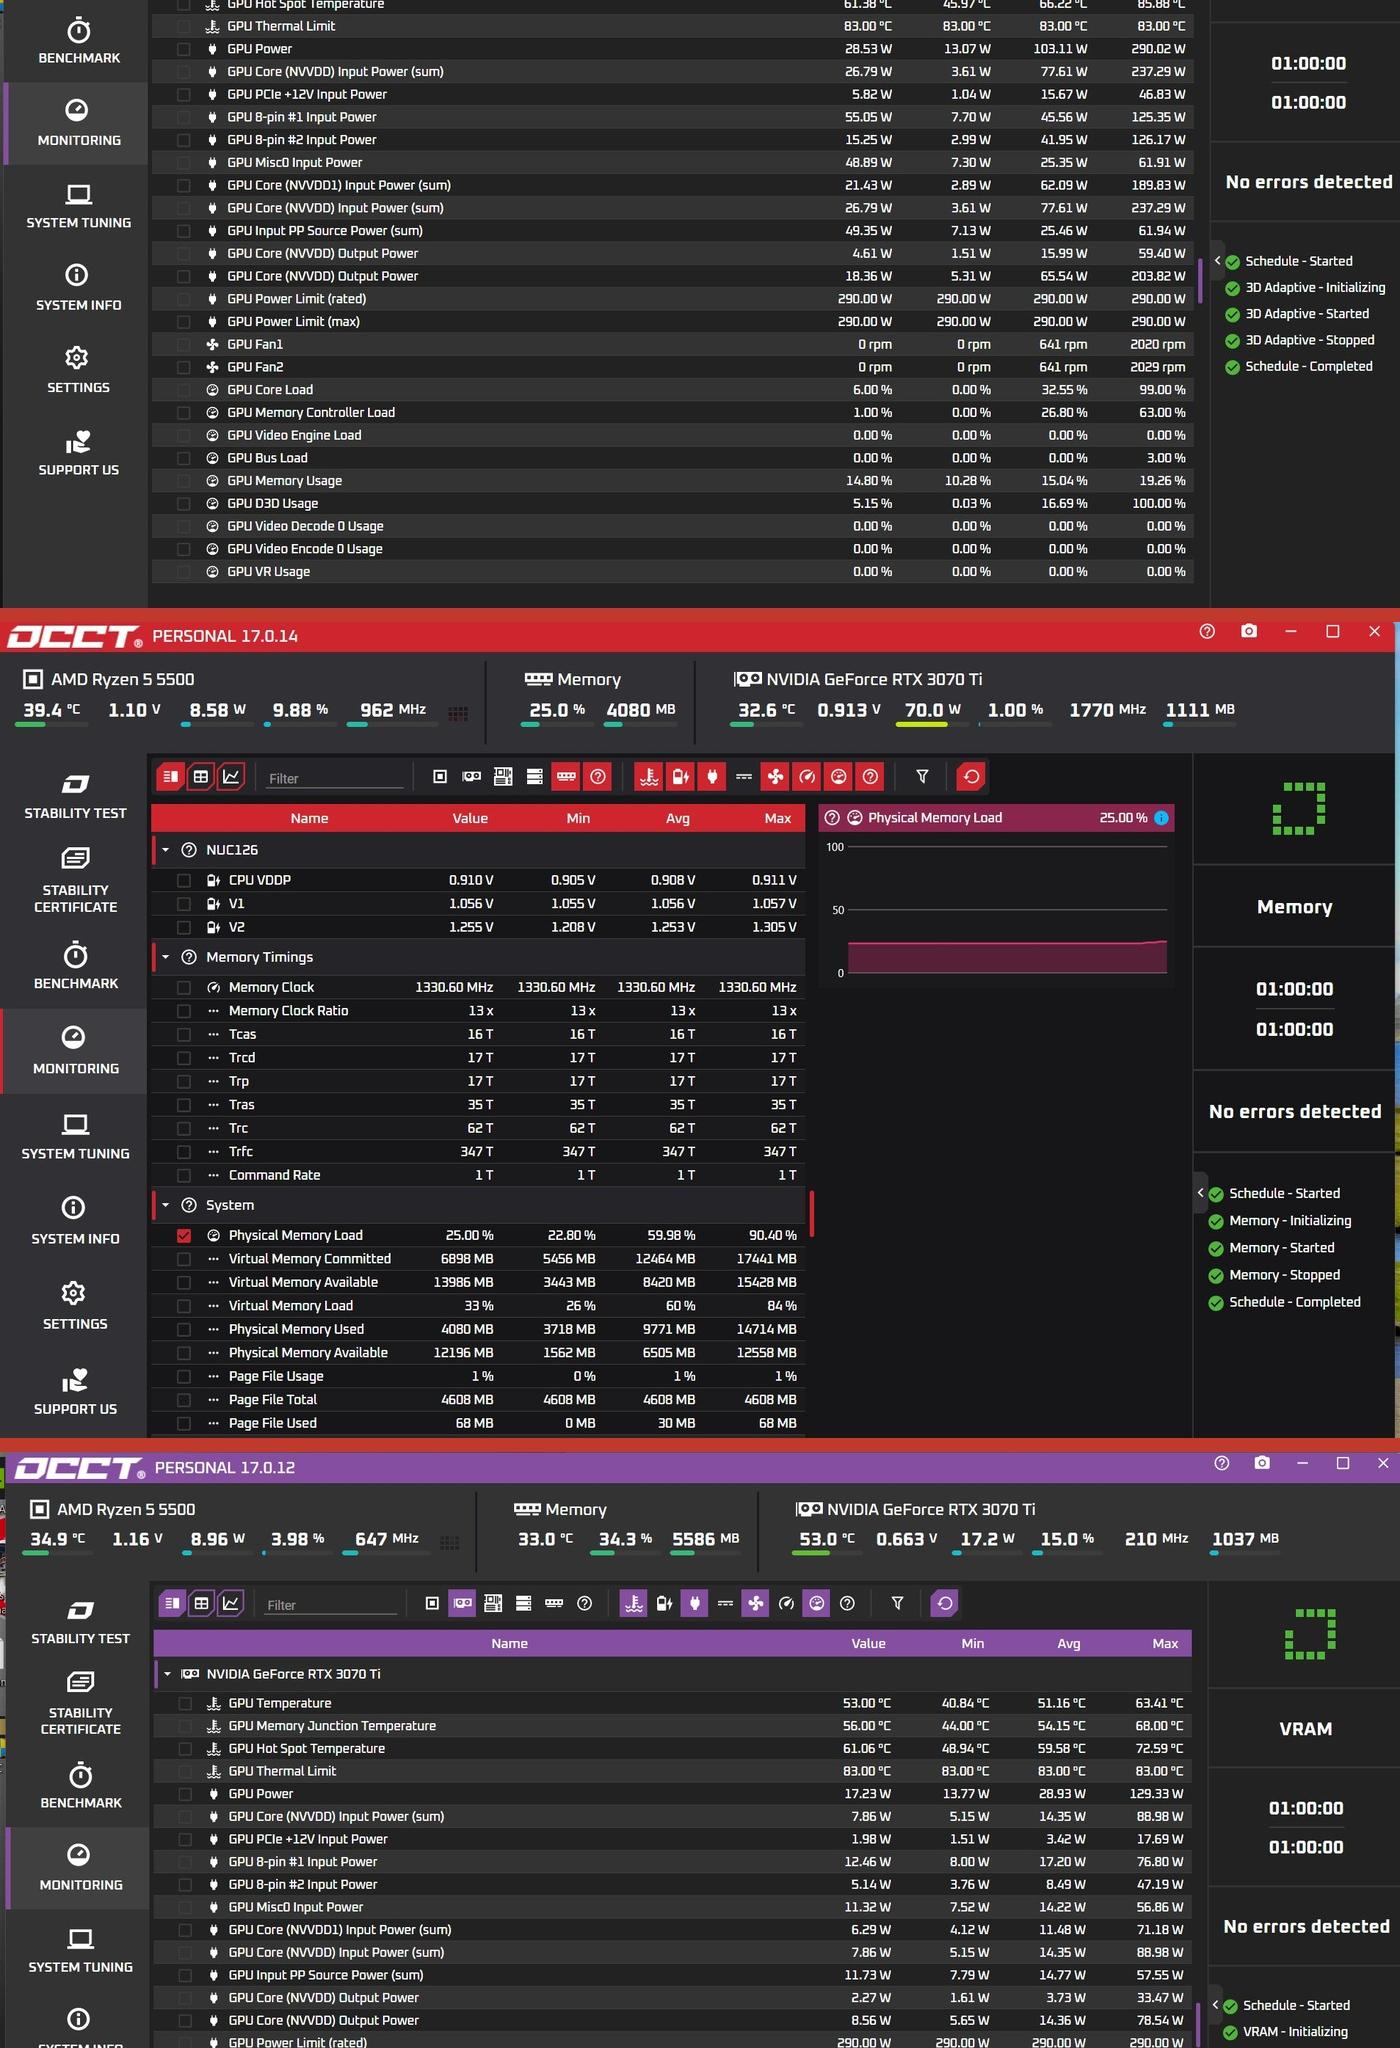Collapse the NUC126 sensor group
This screenshot has height=2048, width=1400.
pyautogui.click(x=166, y=850)
